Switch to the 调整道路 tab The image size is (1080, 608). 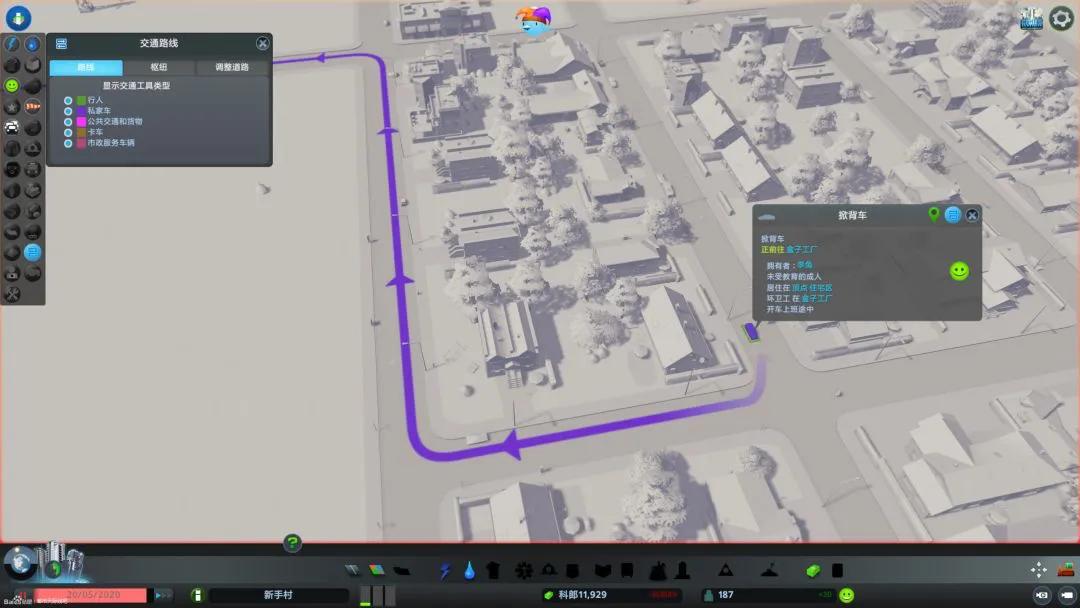(x=232, y=67)
